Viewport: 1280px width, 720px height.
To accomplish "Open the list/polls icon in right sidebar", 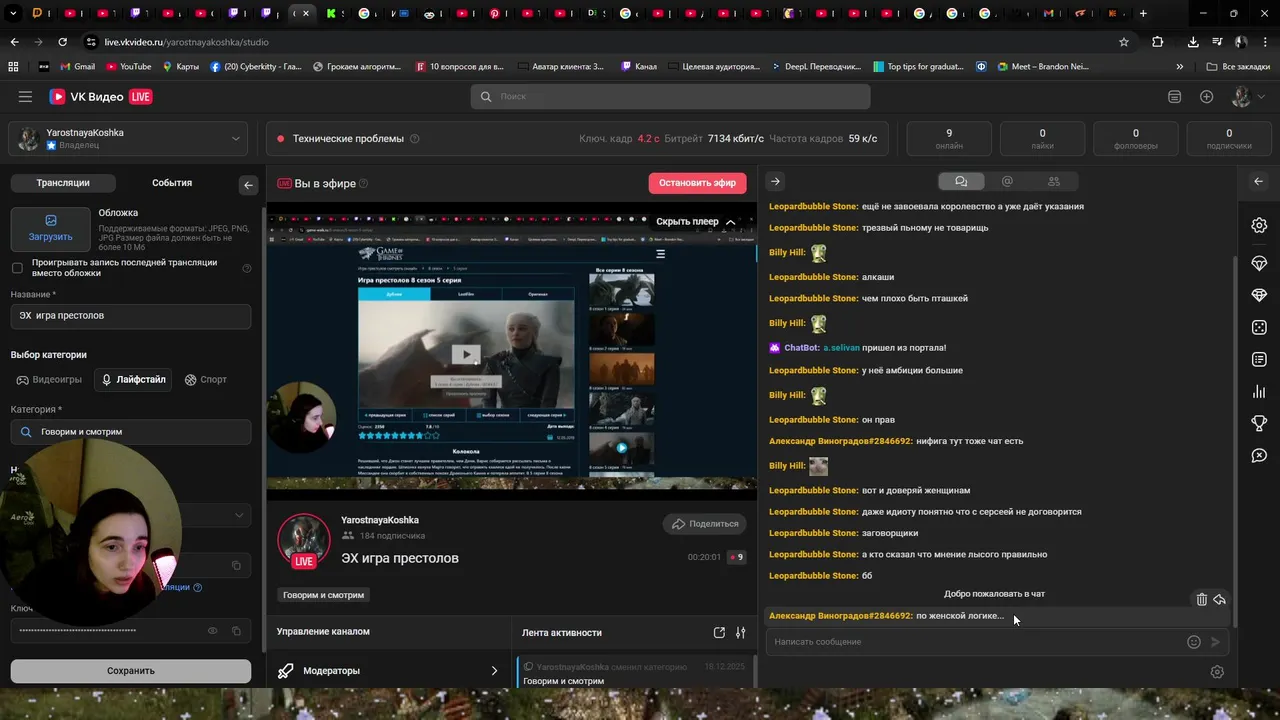I will pos(1259,359).
